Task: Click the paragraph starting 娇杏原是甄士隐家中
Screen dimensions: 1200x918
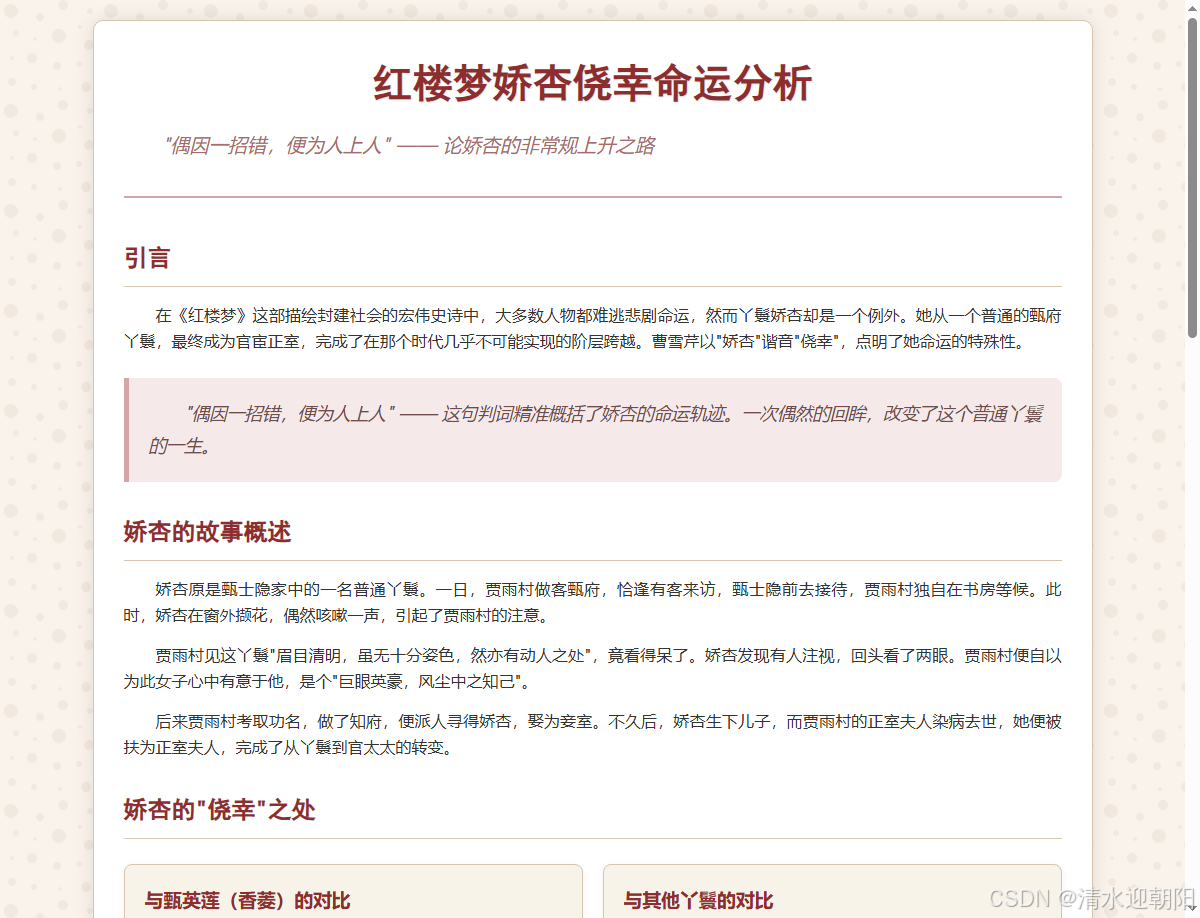Action: pyautogui.click(x=592, y=602)
